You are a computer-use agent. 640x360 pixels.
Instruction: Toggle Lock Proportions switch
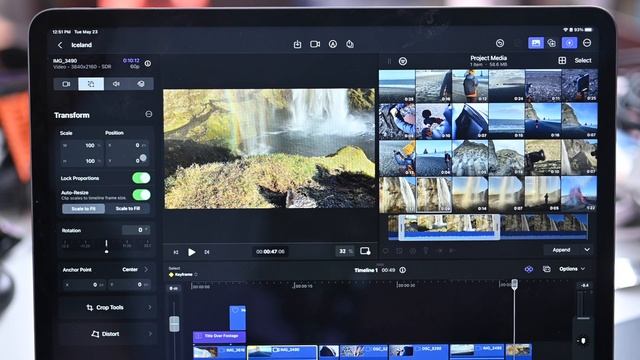[x=141, y=178]
